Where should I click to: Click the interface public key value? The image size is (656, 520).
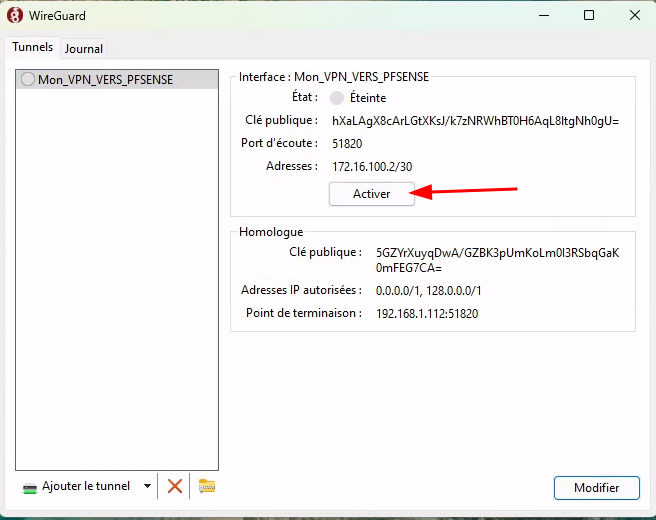[475, 120]
